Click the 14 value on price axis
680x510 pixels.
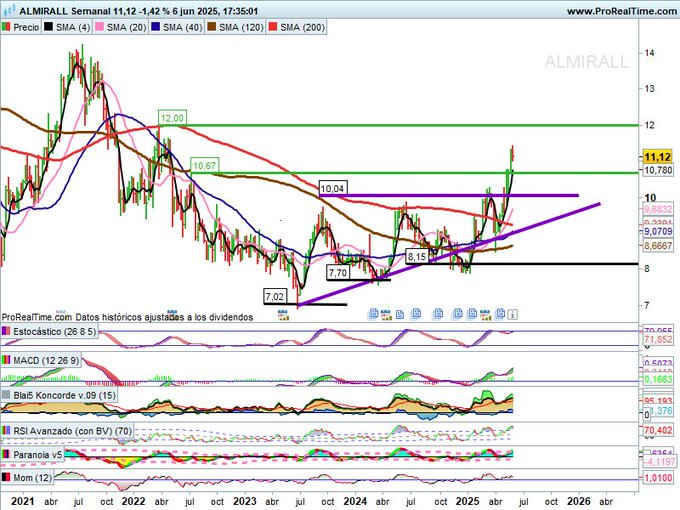(x=649, y=52)
